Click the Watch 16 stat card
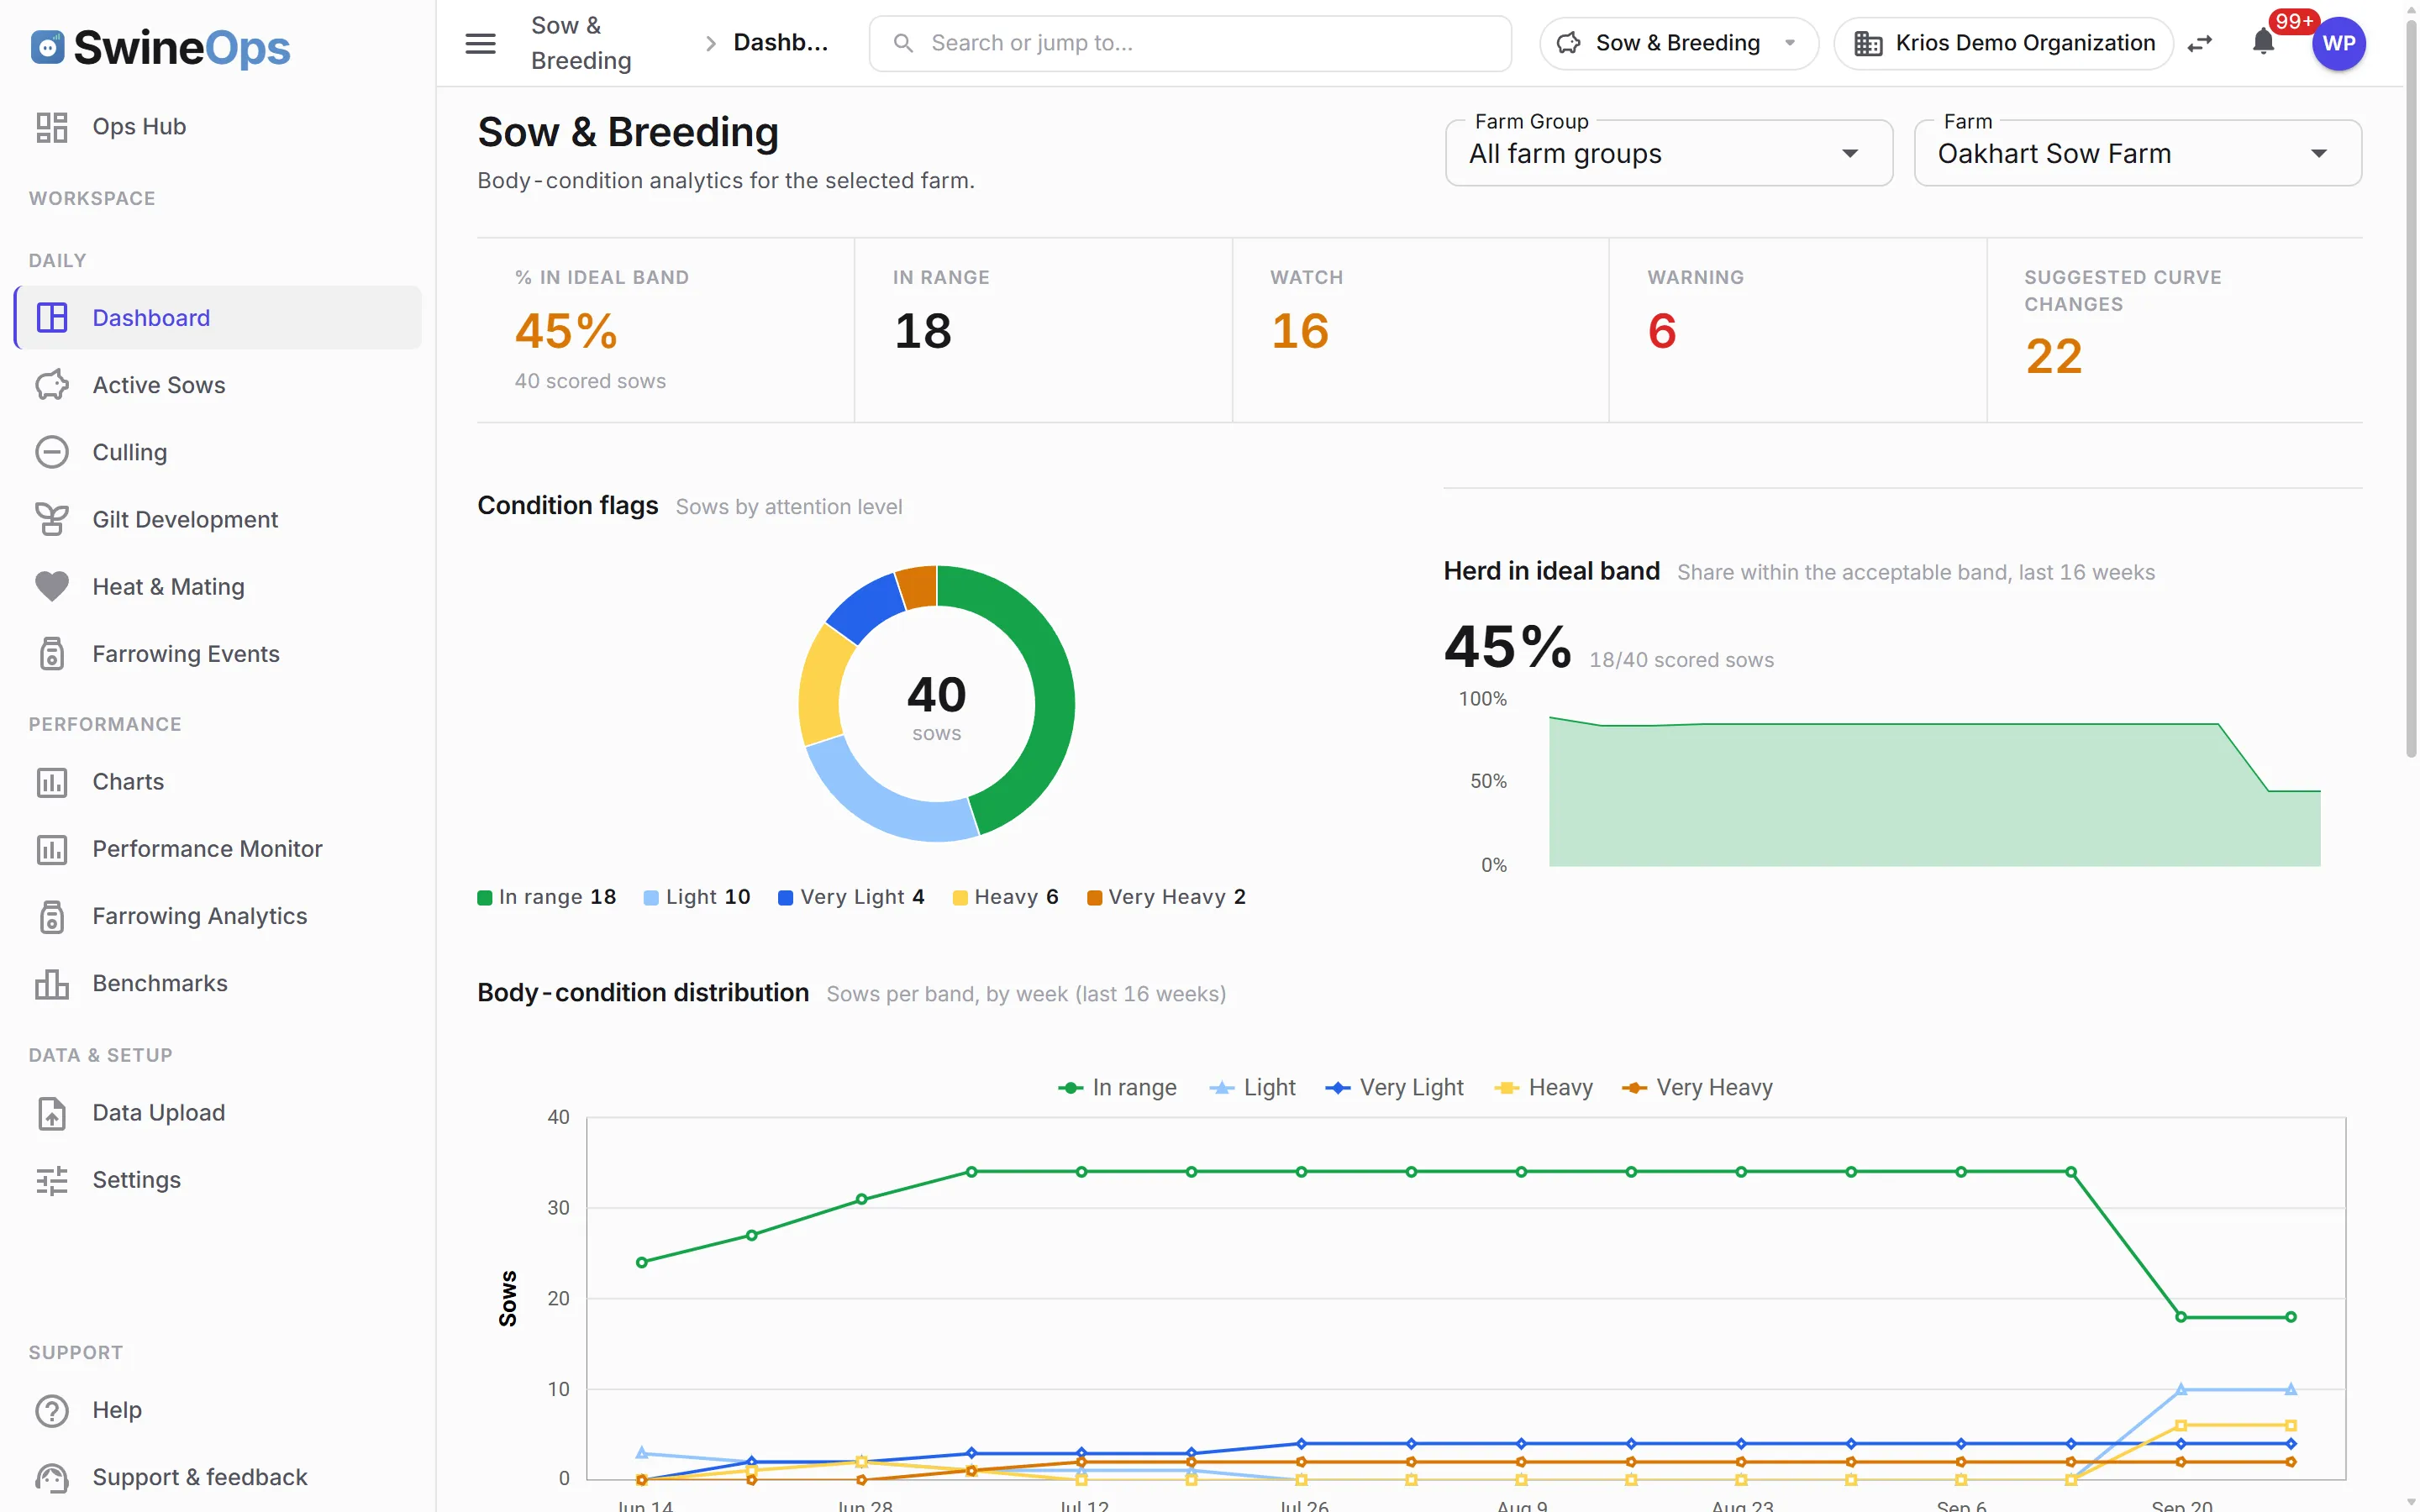This screenshot has height=1512, width=2420. pos(1420,330)
